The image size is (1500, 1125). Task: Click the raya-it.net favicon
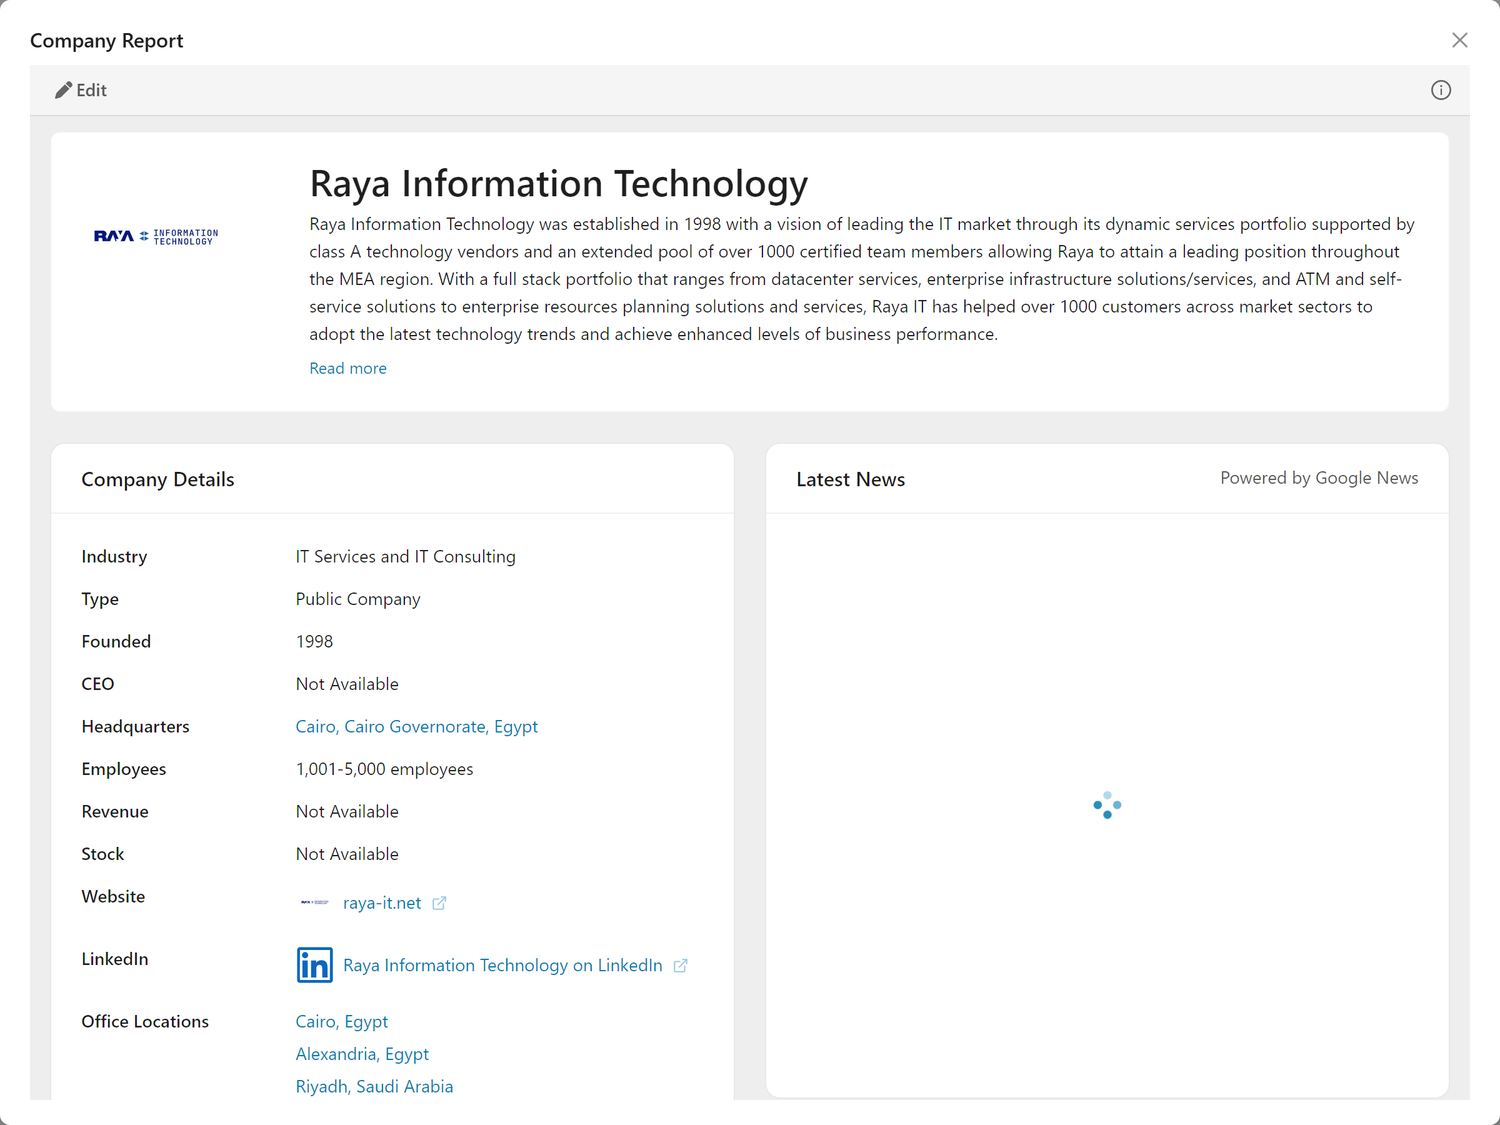[315, 902]
